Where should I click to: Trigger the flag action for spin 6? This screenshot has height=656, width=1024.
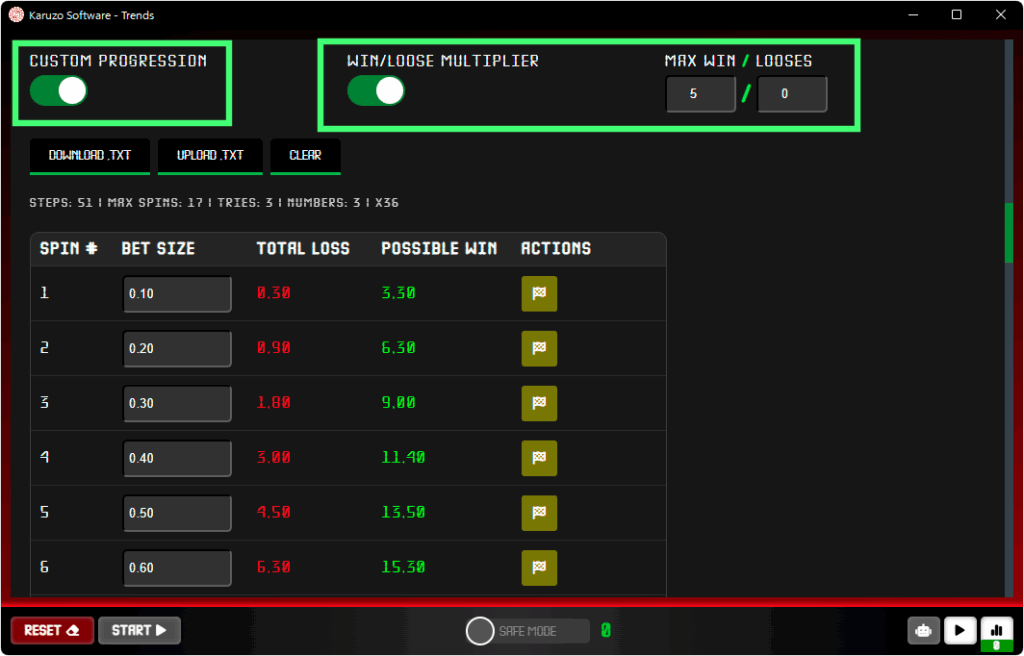(x=539, y=568)
